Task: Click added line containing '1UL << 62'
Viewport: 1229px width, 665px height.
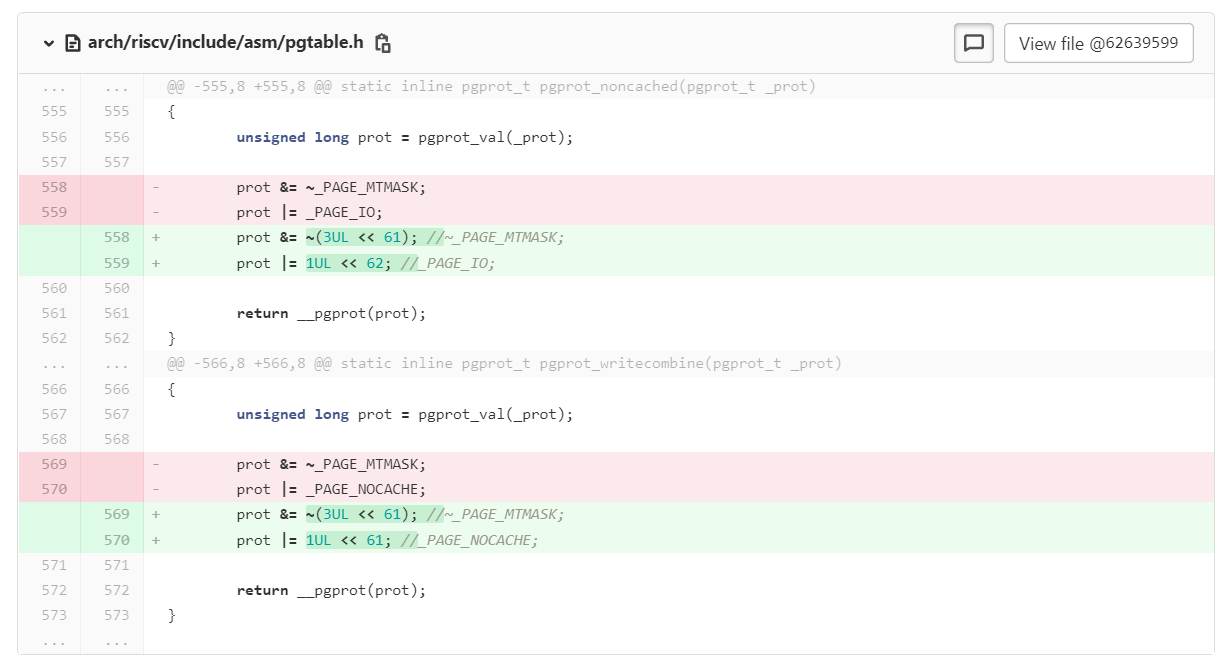Action: tap(366, 263)
